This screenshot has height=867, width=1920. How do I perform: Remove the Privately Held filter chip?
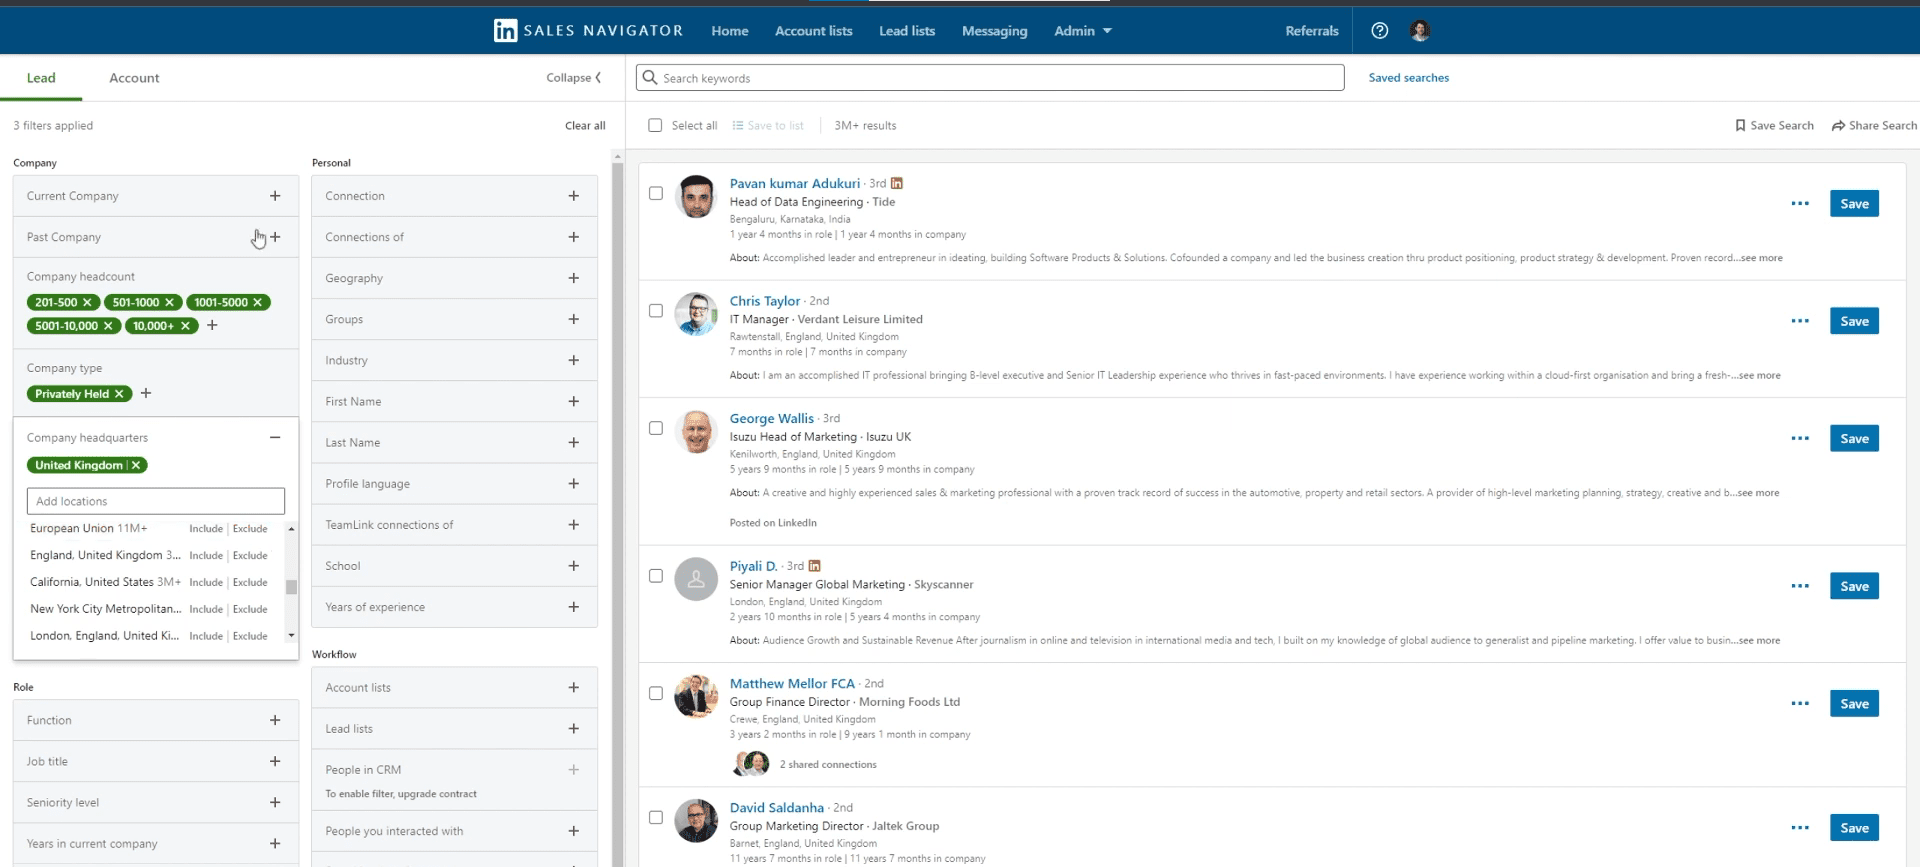pyautogui.click(x=119, y=394)
